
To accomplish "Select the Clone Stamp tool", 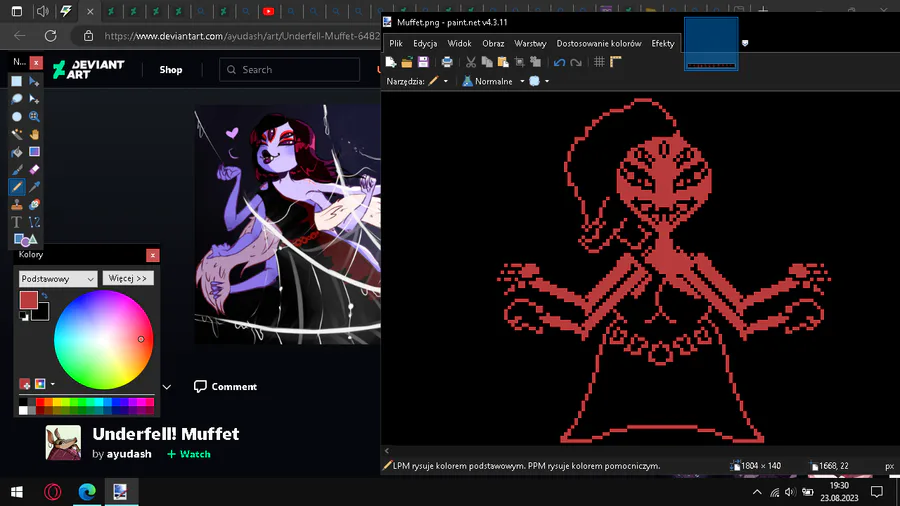I will pyautogui.click(x=17, y=204).
